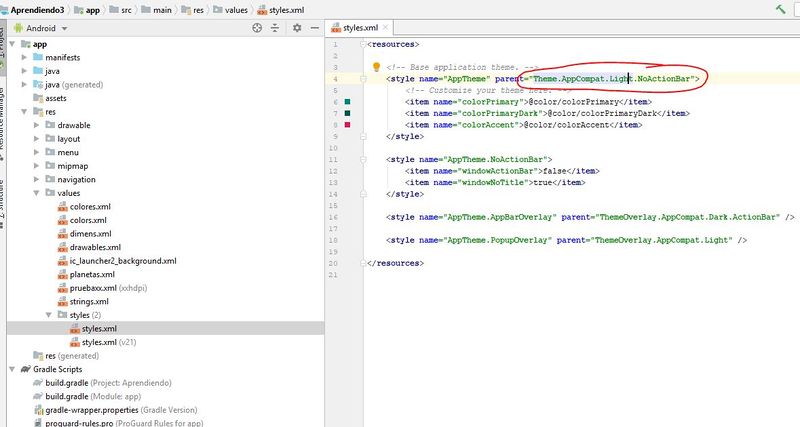Collapse the styles (2) group arrow
800x427 pixels.
[48, 315]
